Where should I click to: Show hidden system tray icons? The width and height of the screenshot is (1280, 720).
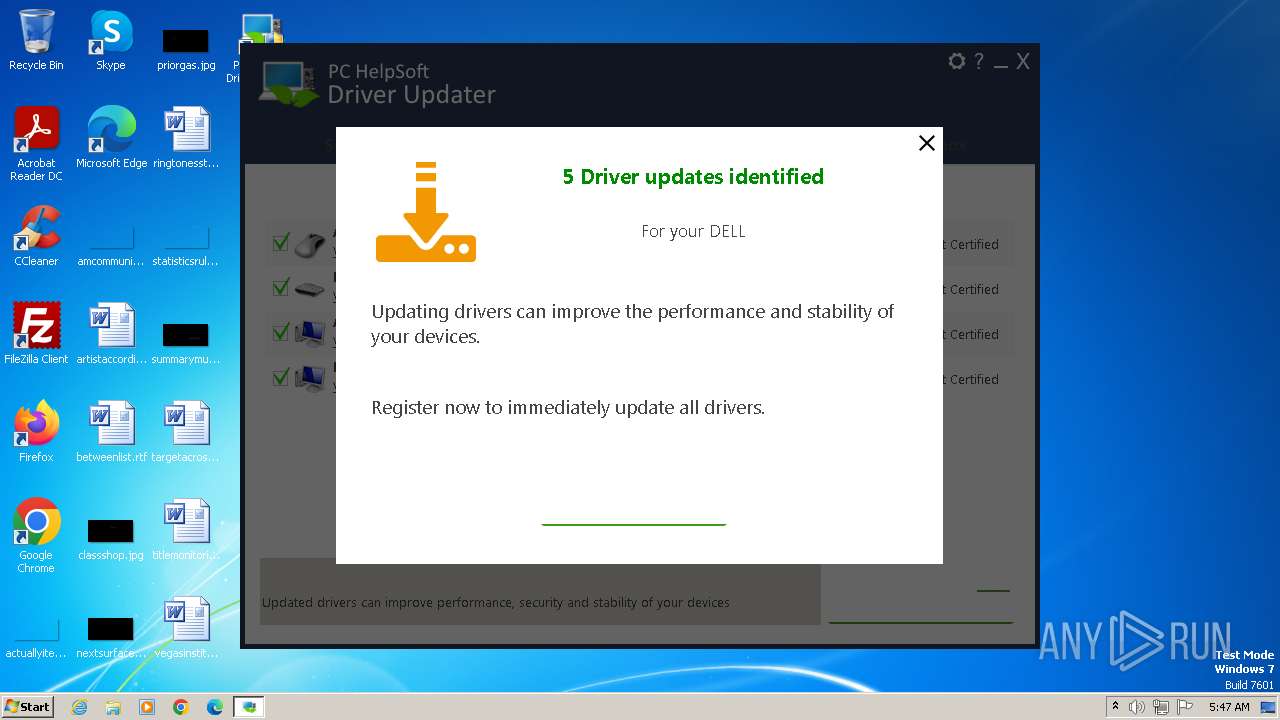[1116, 707]
